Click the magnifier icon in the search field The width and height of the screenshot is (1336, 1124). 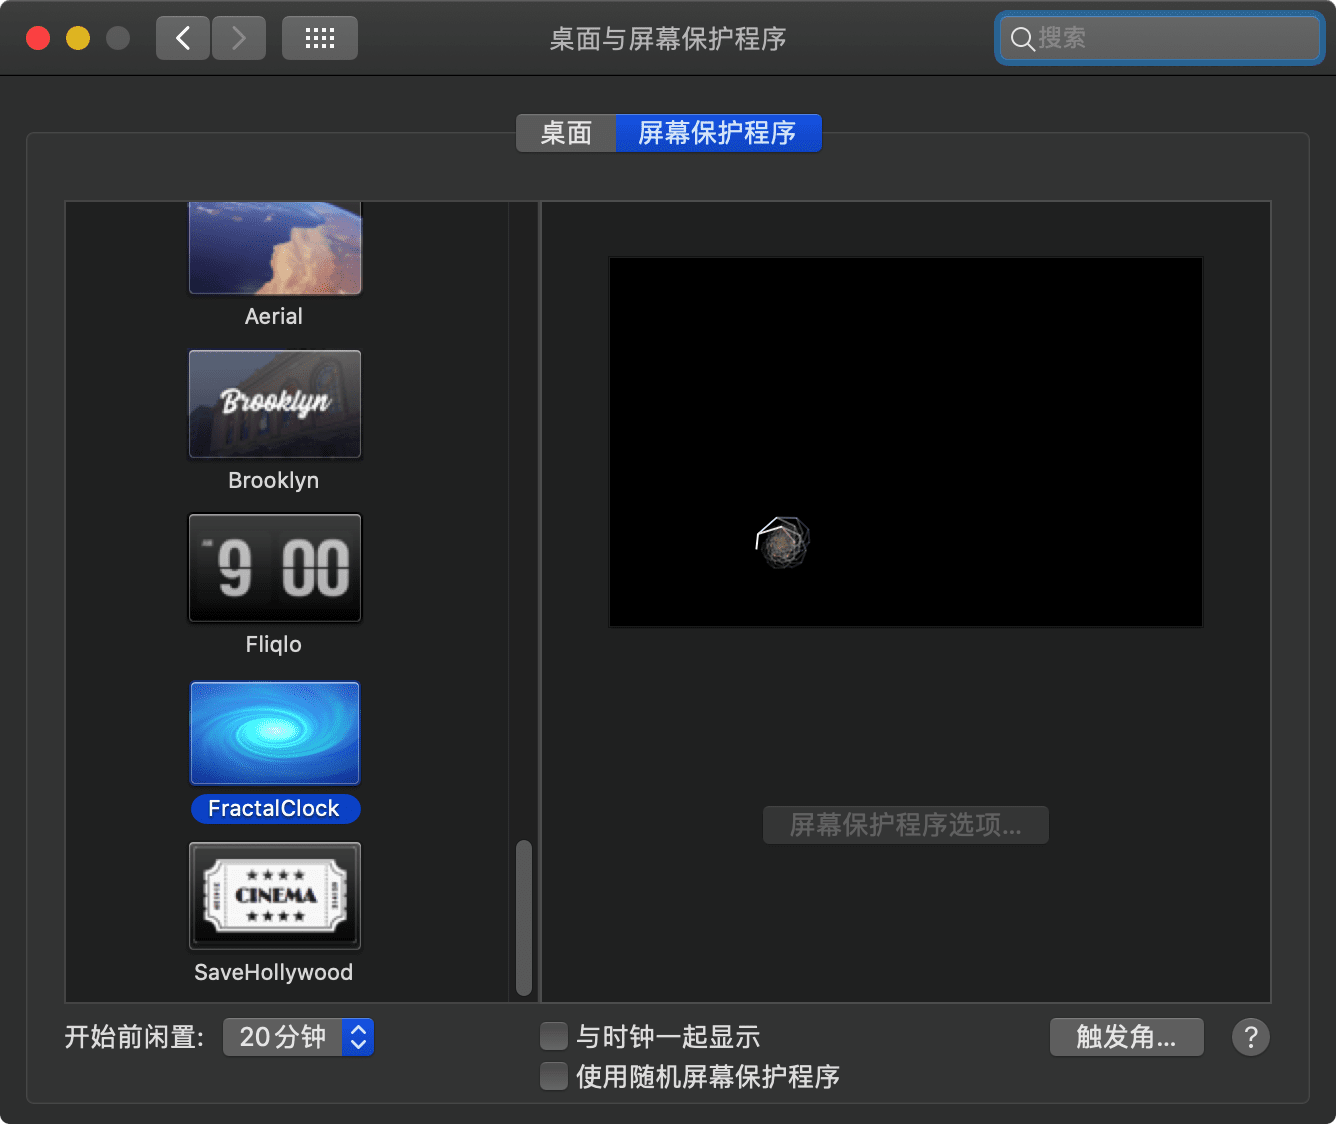(x=1022, y=39)
